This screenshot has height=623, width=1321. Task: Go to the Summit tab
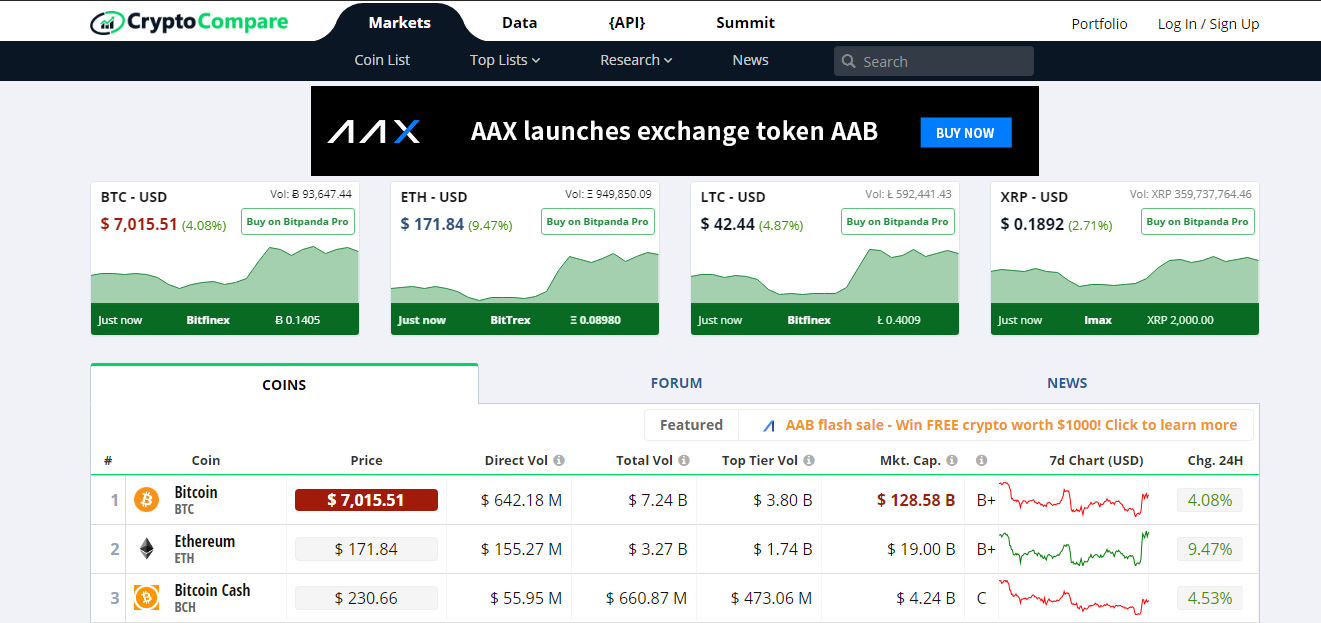(745, 22)
